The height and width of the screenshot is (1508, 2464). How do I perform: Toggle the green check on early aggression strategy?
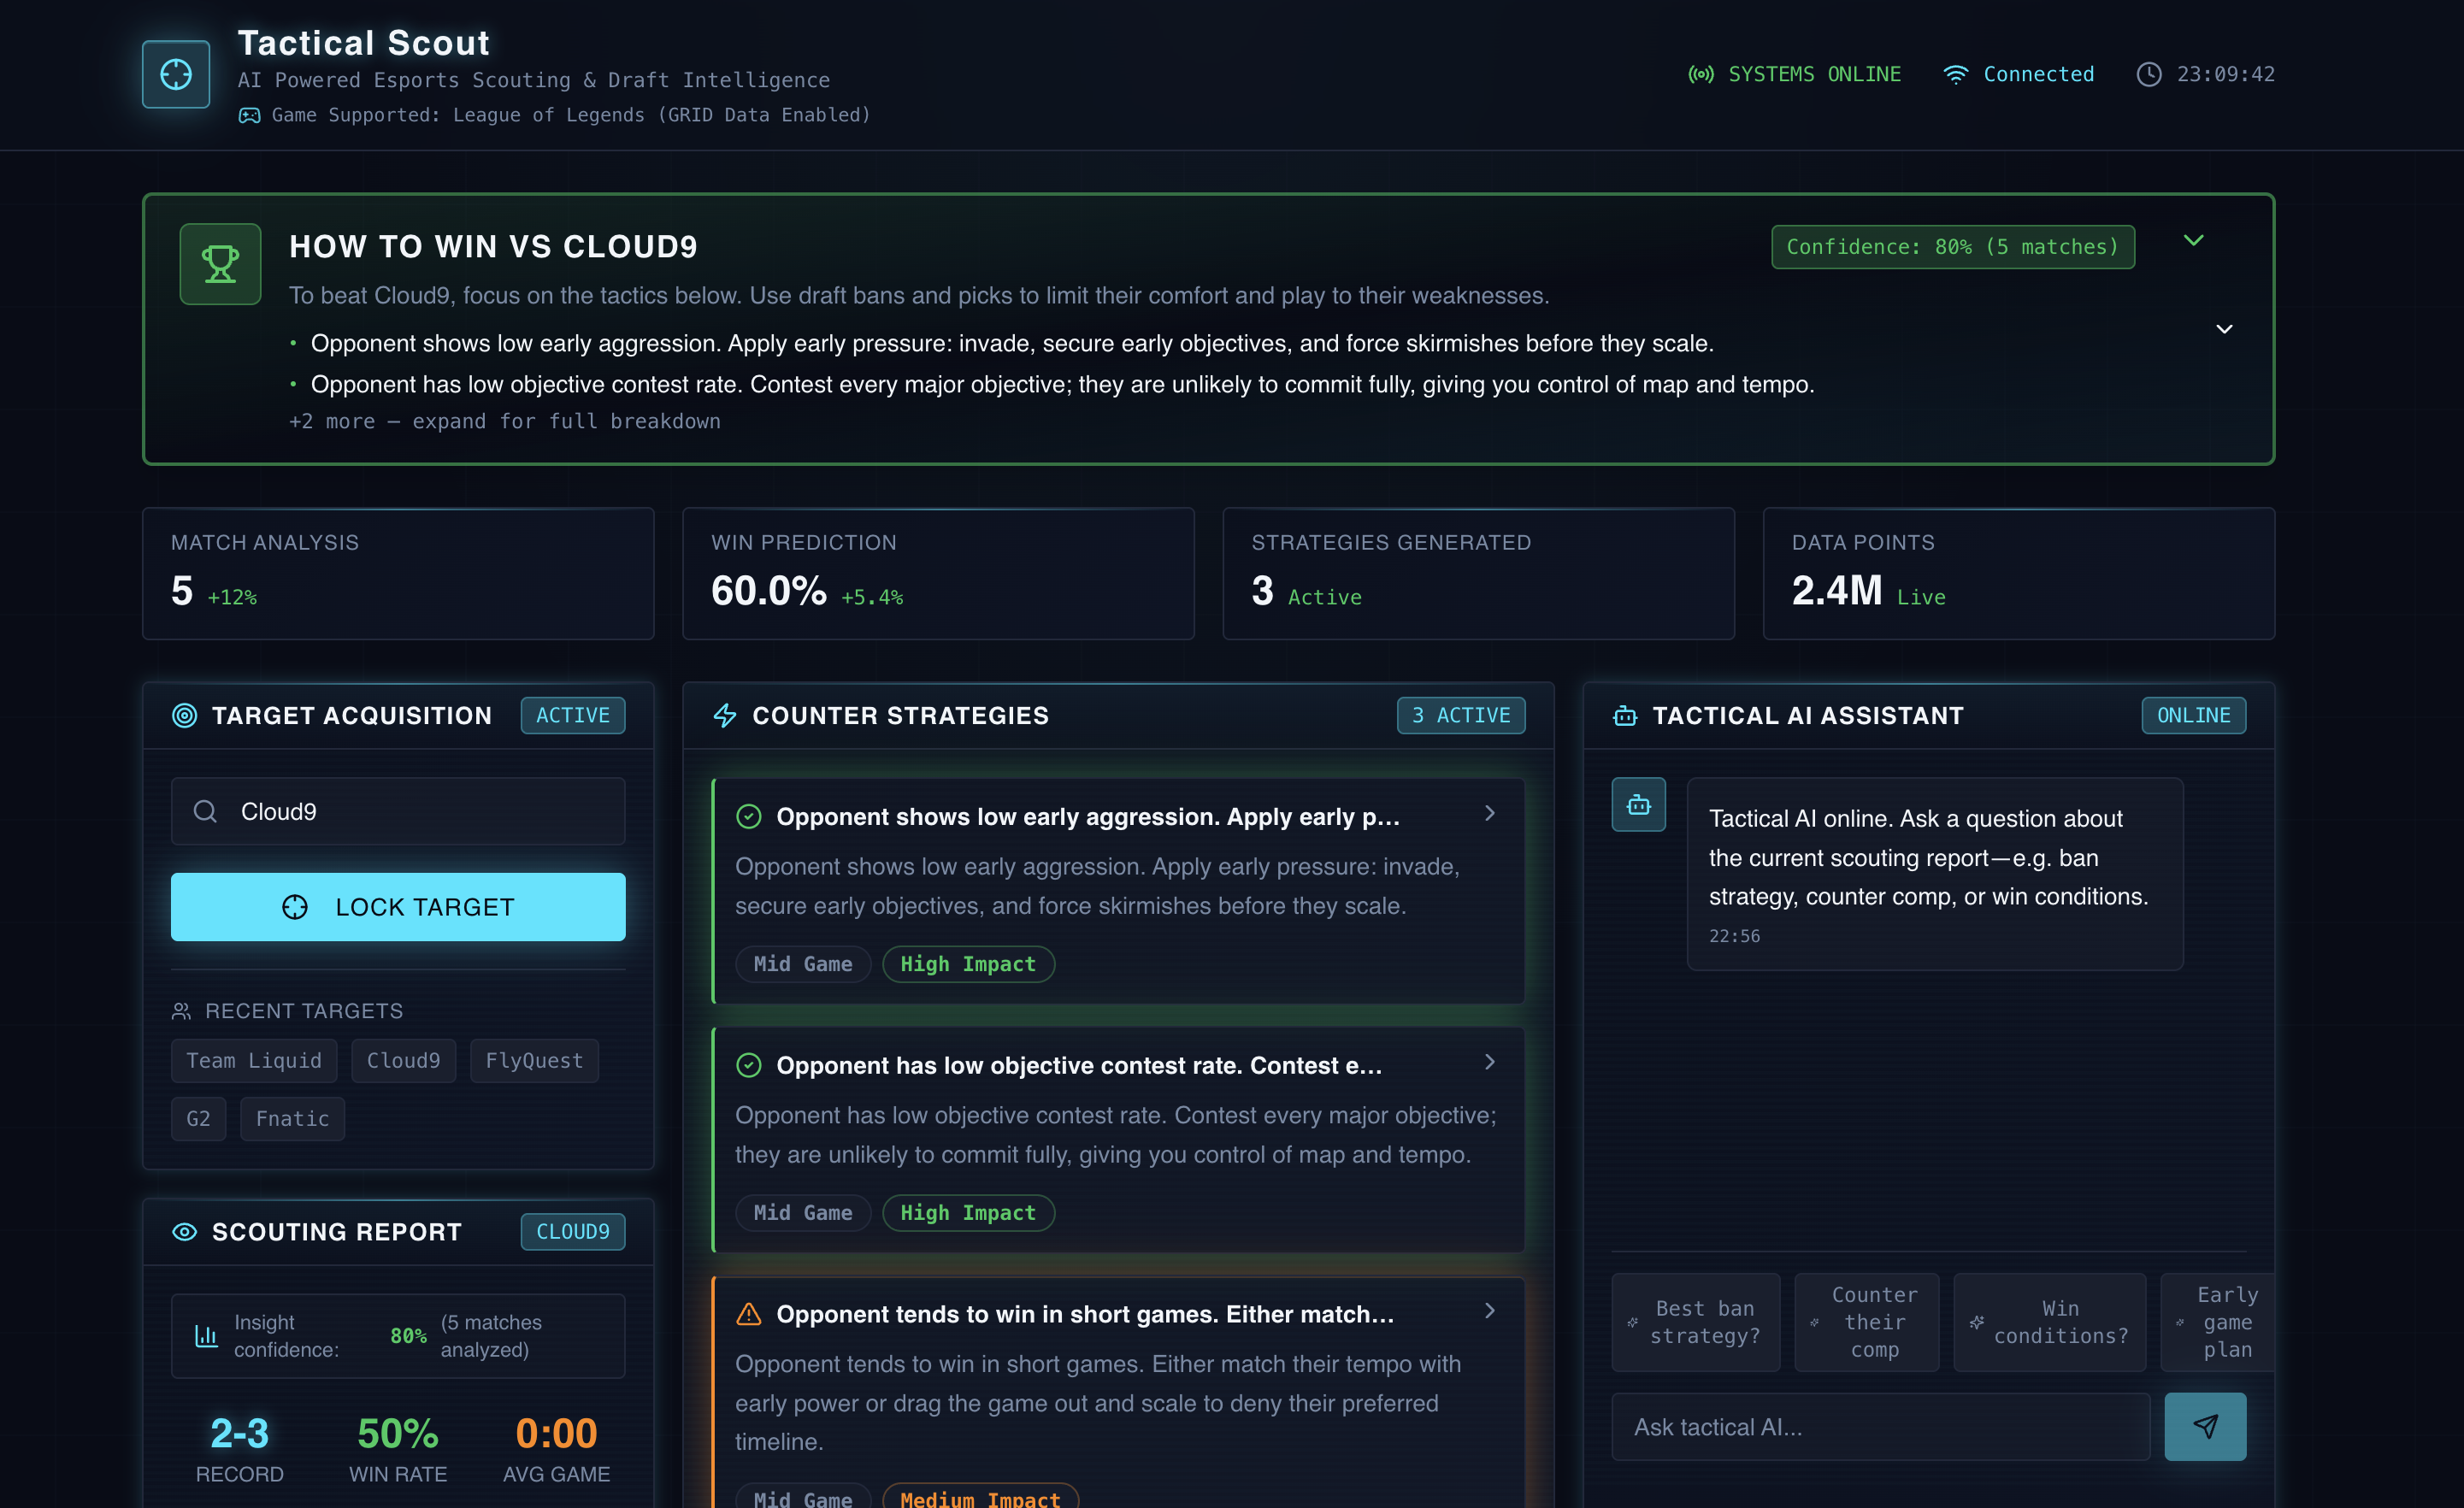(749, 817)
